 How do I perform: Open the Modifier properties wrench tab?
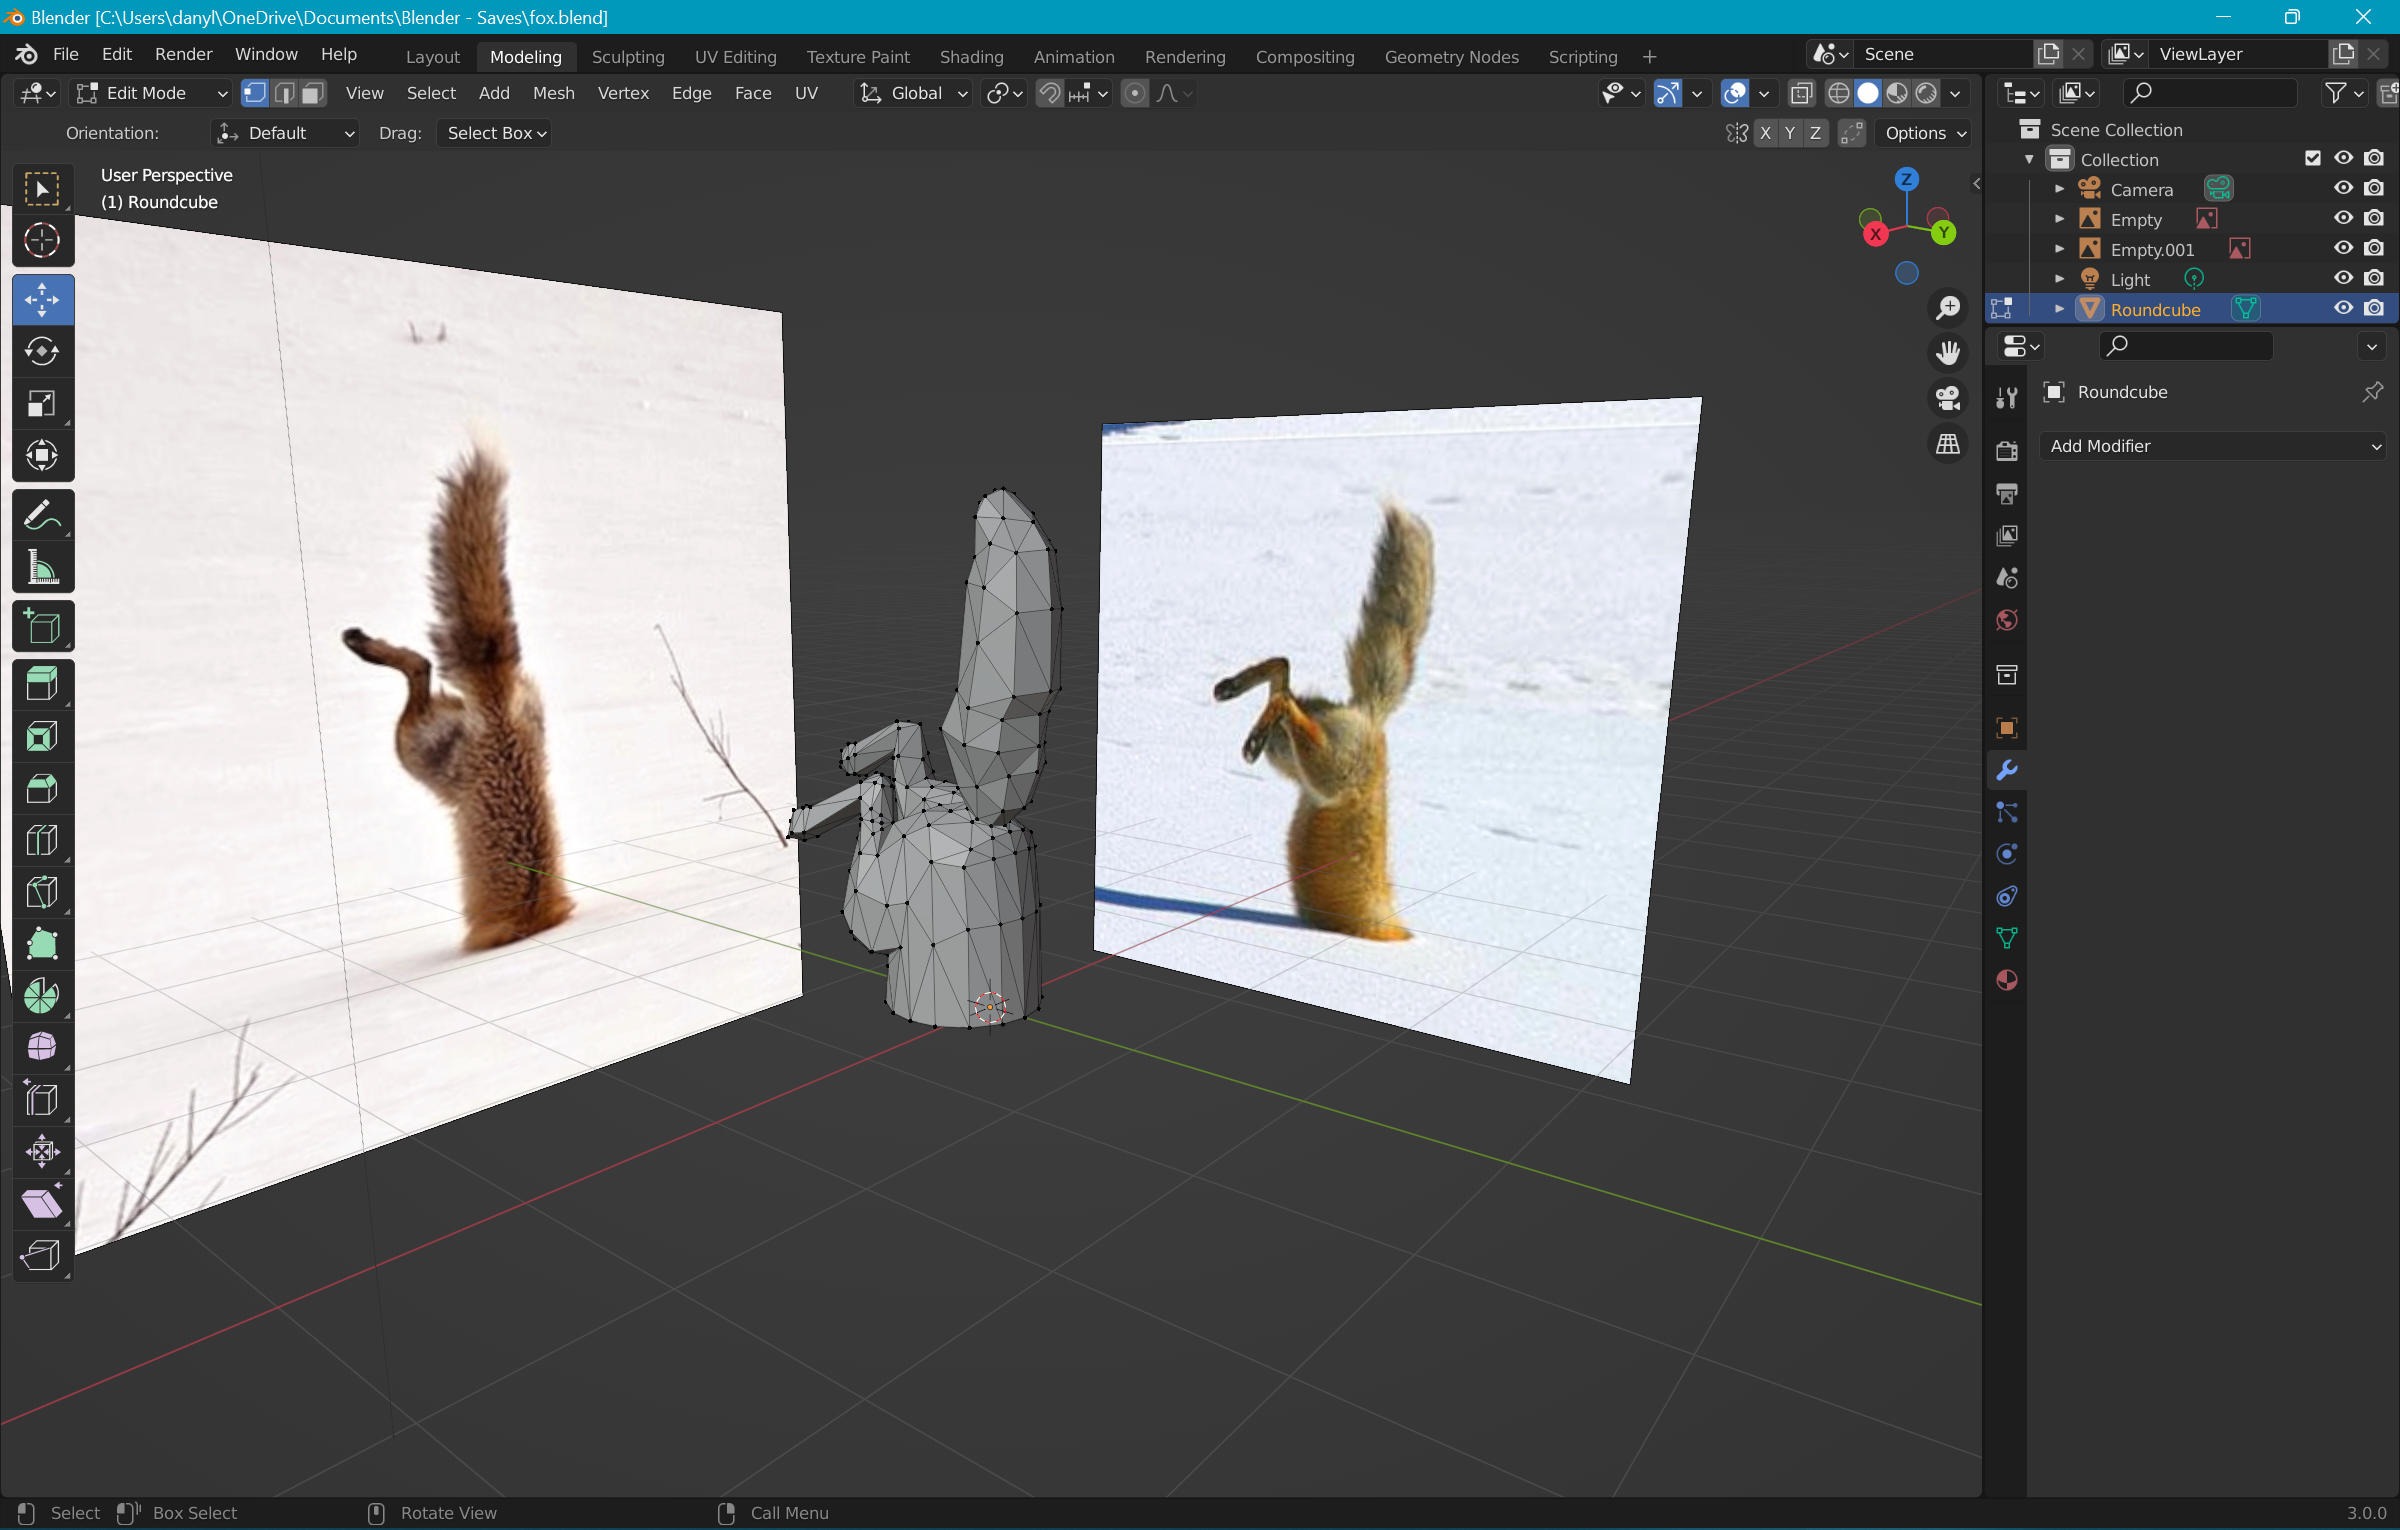[2006, 770]
